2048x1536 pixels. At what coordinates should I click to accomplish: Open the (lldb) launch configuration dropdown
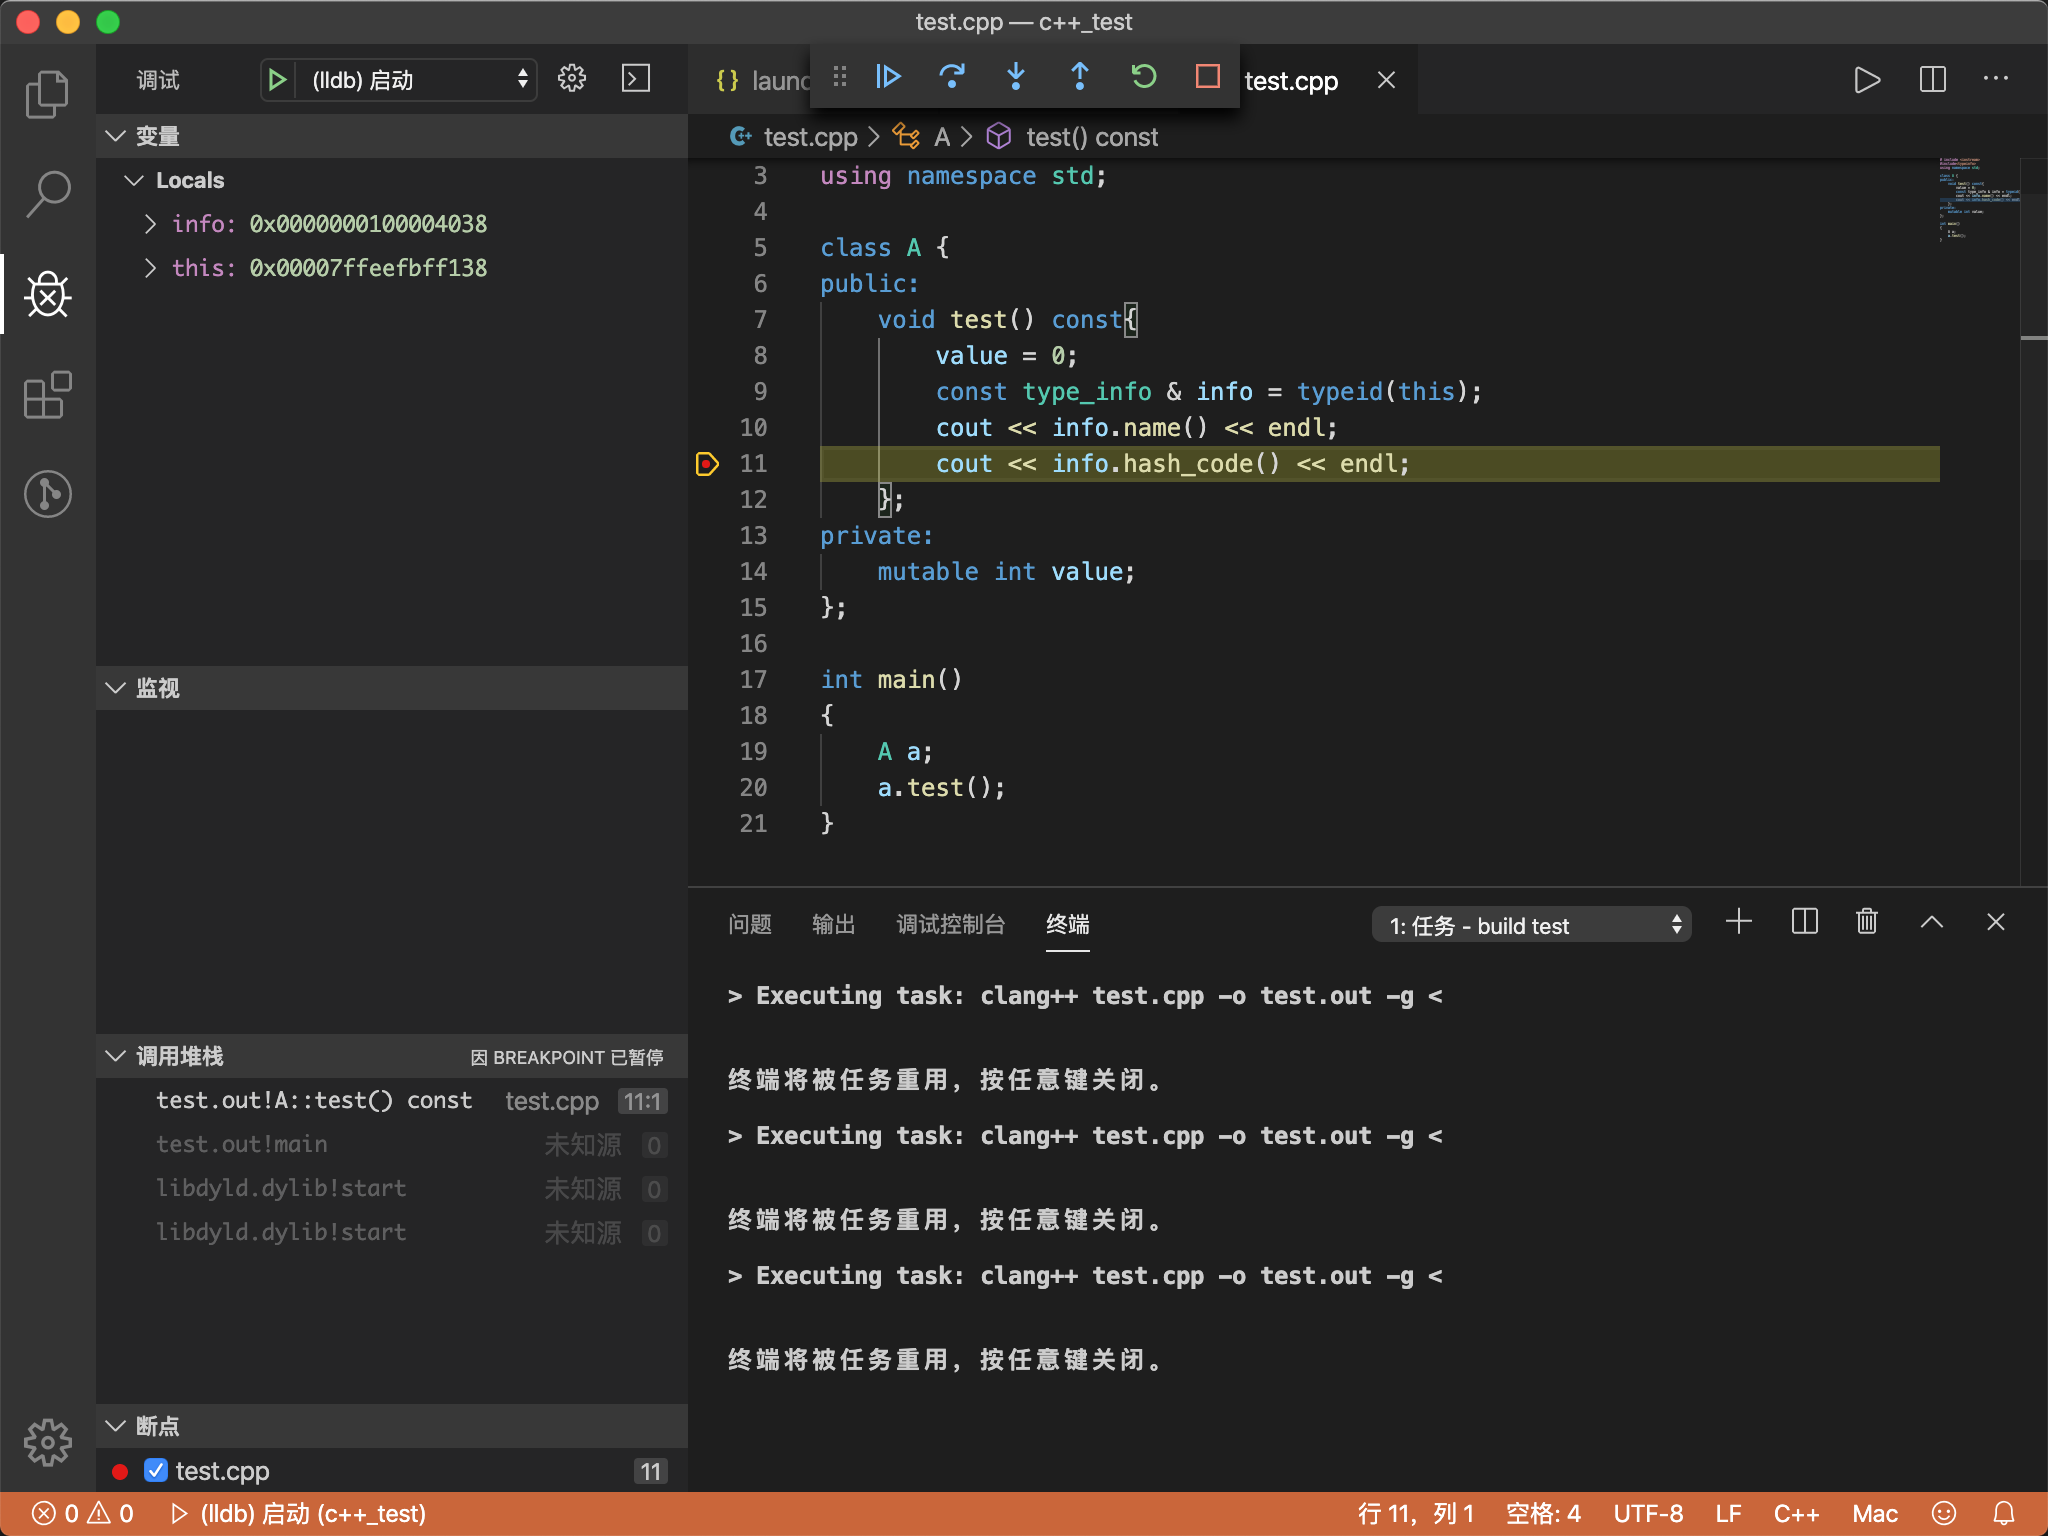pos(418,80)
